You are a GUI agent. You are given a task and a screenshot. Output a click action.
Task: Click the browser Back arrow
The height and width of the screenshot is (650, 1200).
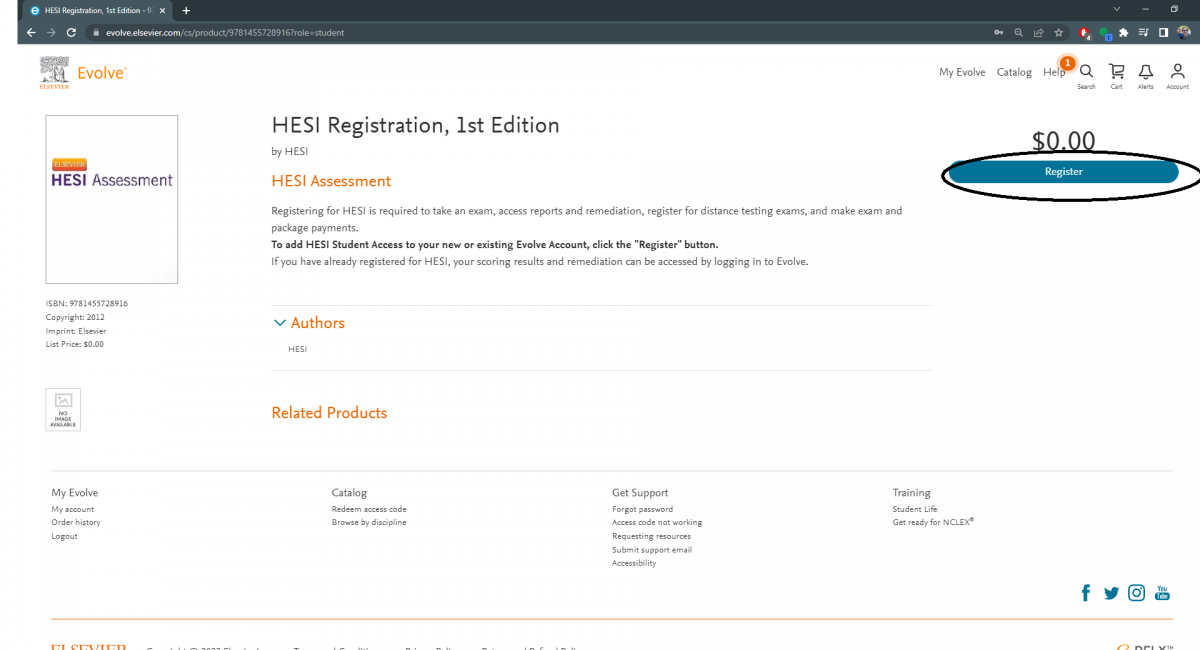[x=31, y=32]
